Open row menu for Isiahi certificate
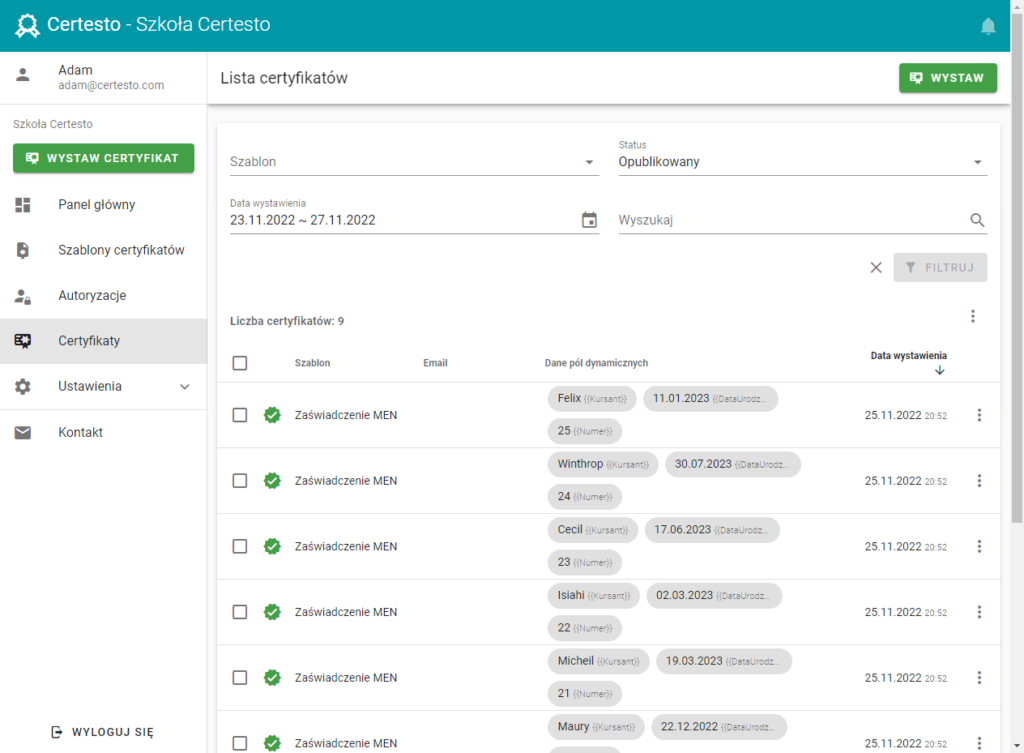Screen dimensions: 1024x753 (979, 612)
